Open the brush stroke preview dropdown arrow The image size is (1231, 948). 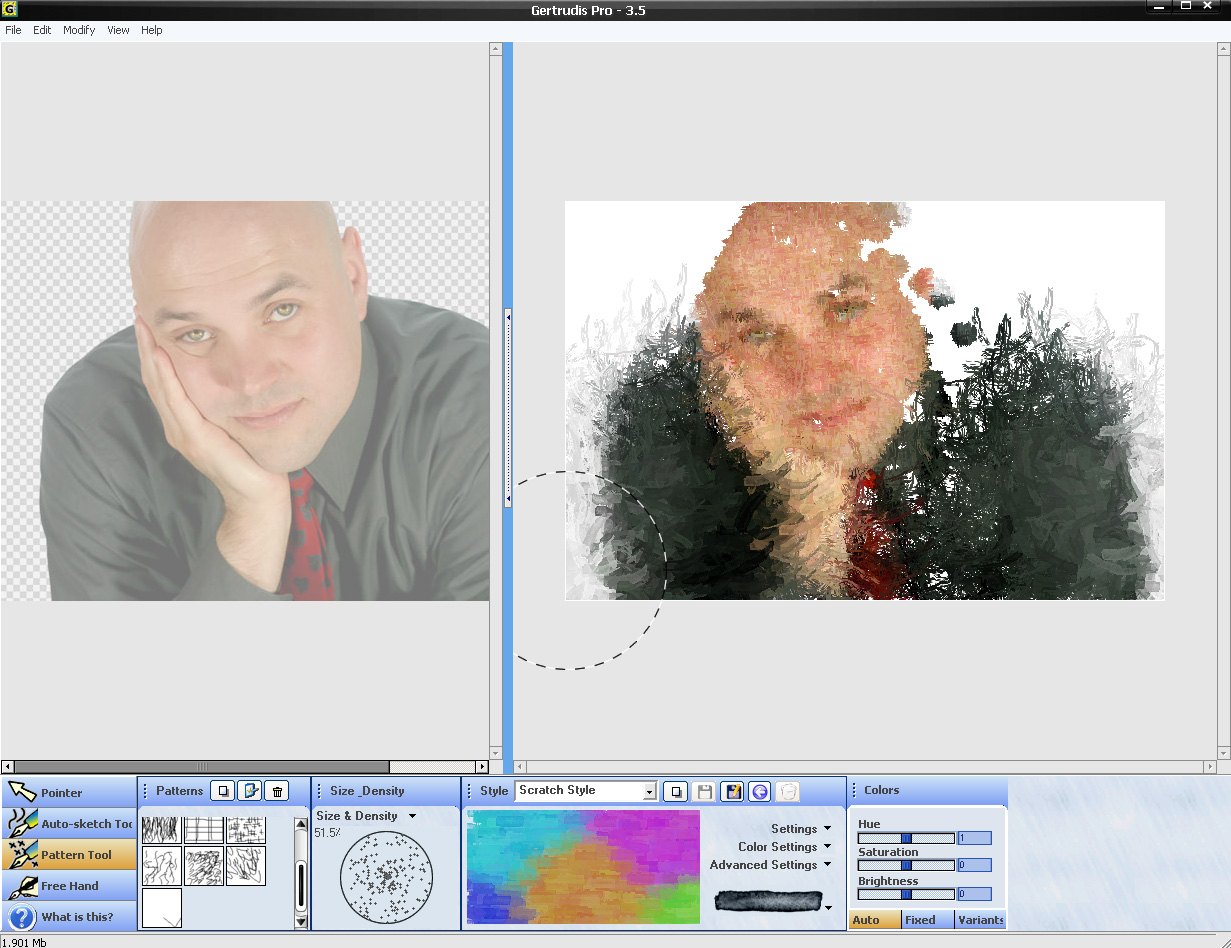pos(827,908)
